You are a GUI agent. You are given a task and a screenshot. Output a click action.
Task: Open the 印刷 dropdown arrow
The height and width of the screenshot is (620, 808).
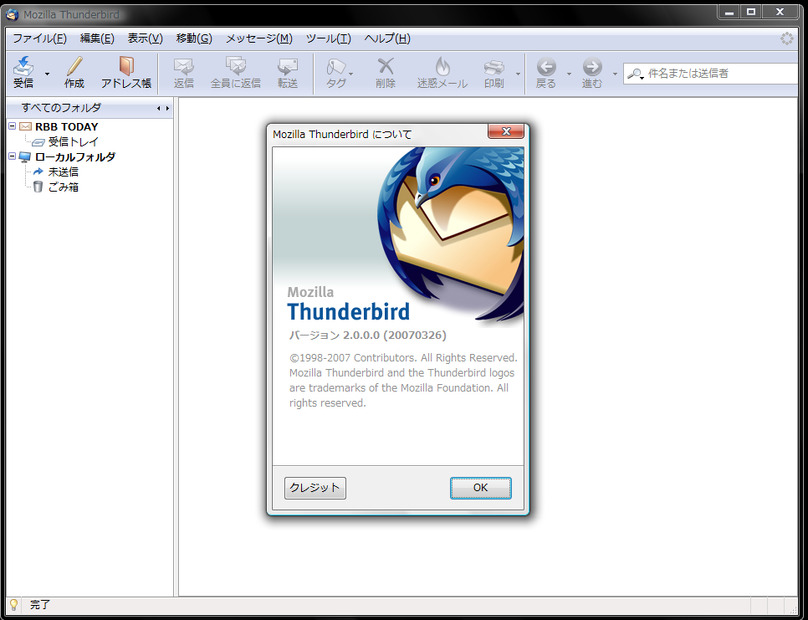point(518,74)
